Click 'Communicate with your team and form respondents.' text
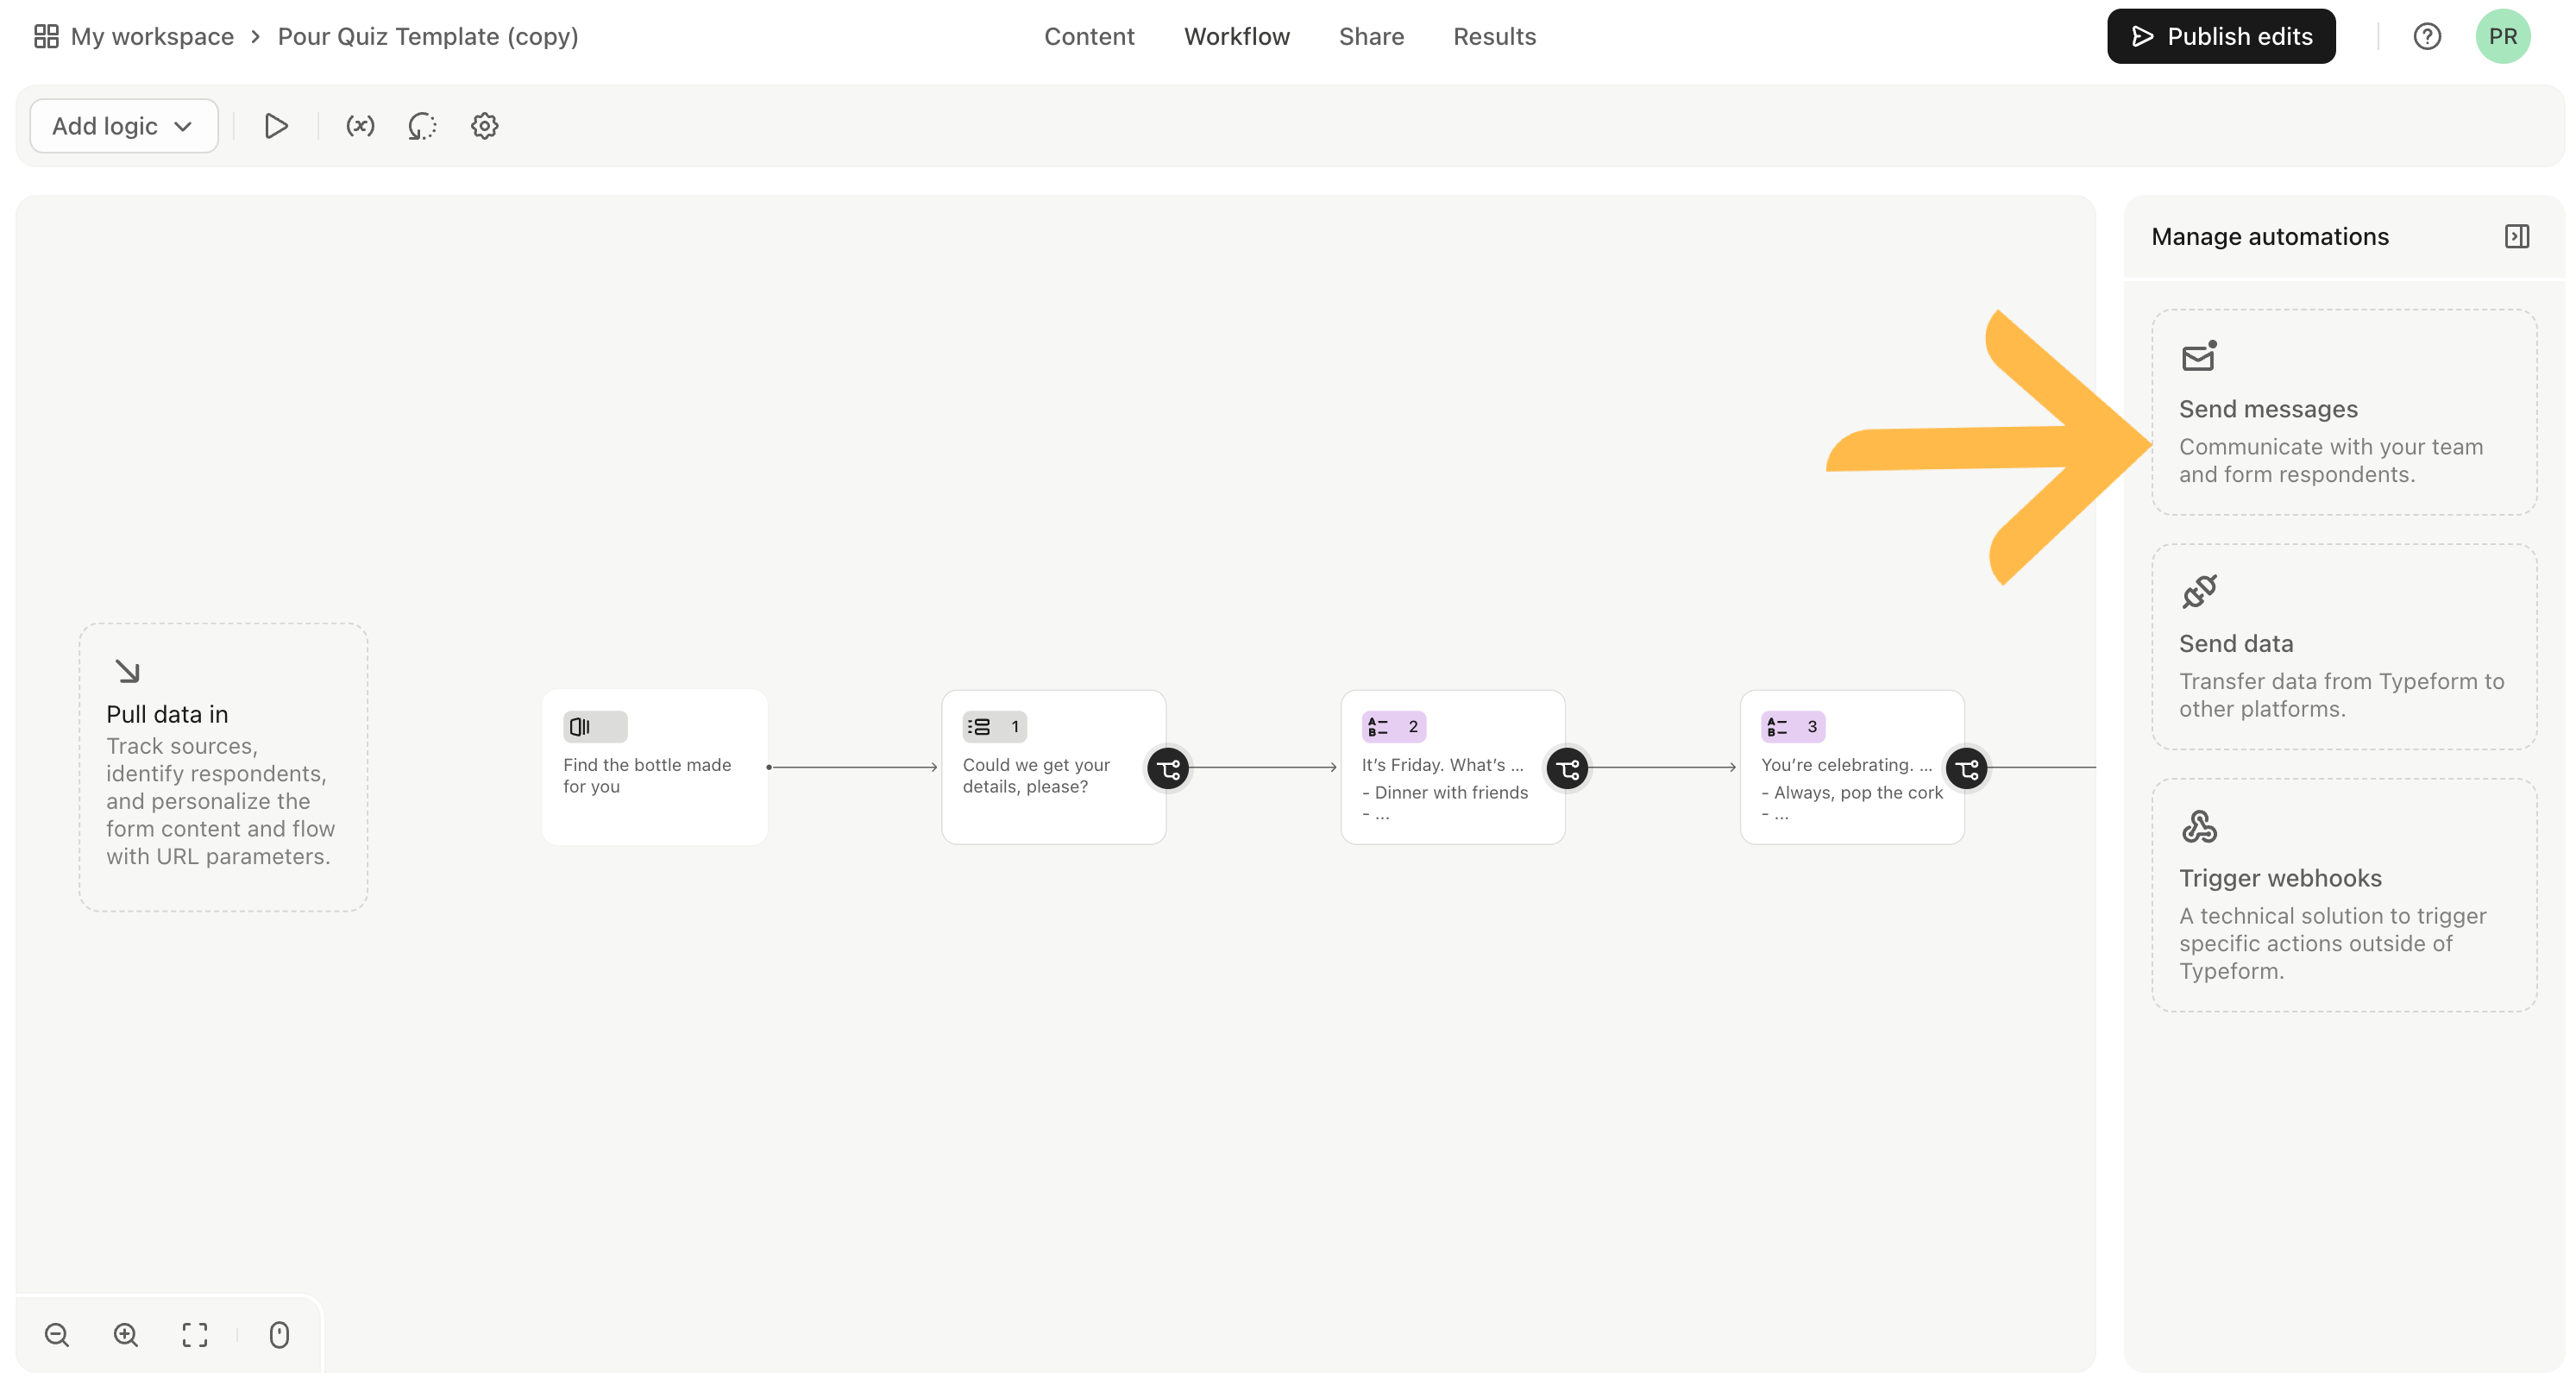The height and width of the screenshot is (1385, 2576). pos(2331,461)
